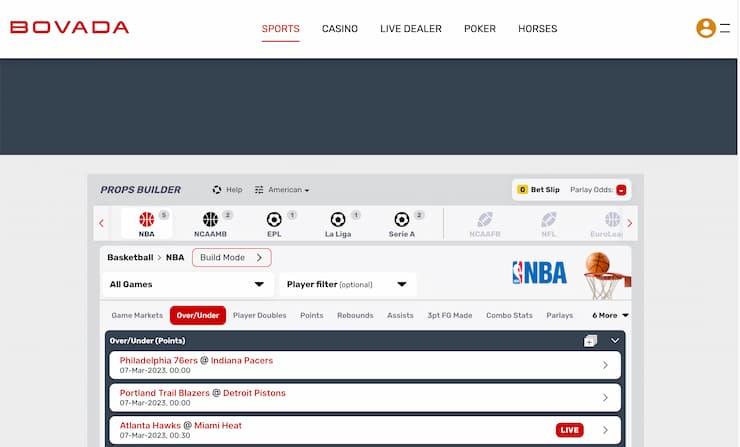Open Atlanta Hawks @ Miami Heat game
The width and height of the screenshot is (740, 447).
coord(365,430)
